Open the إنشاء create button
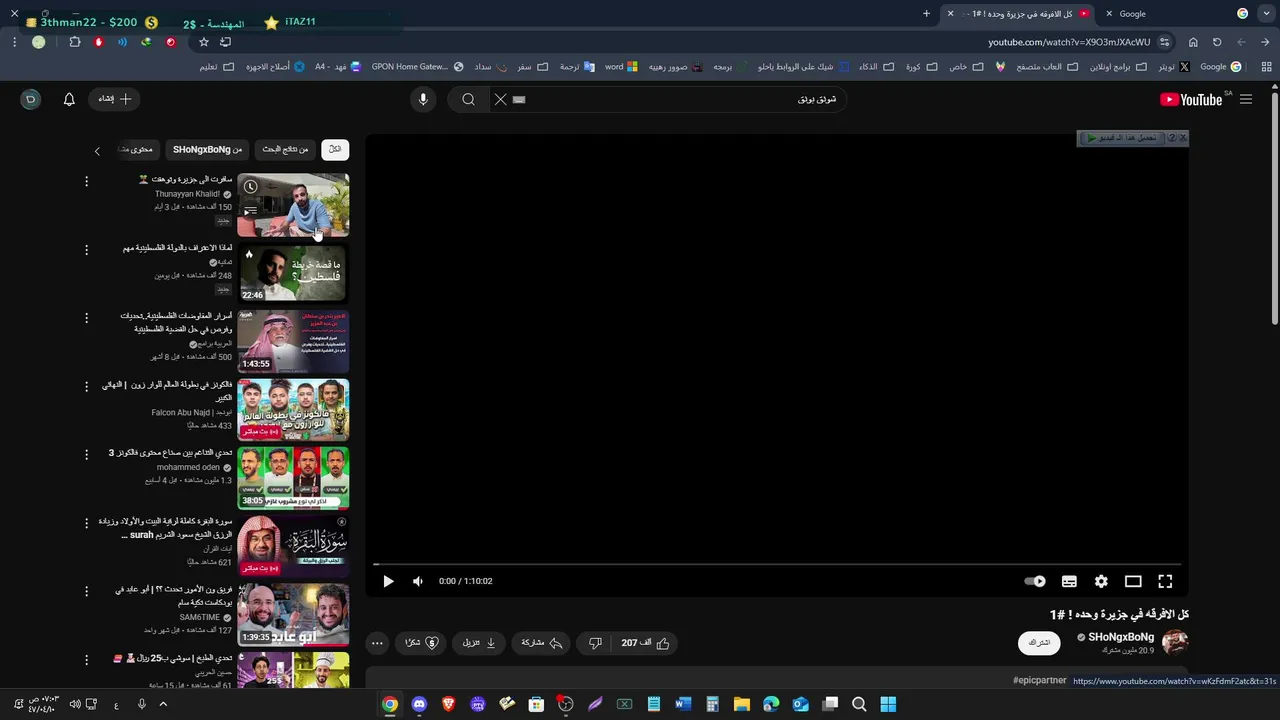Viewport: 1280px width, 720px height. [x=114, y=99]
